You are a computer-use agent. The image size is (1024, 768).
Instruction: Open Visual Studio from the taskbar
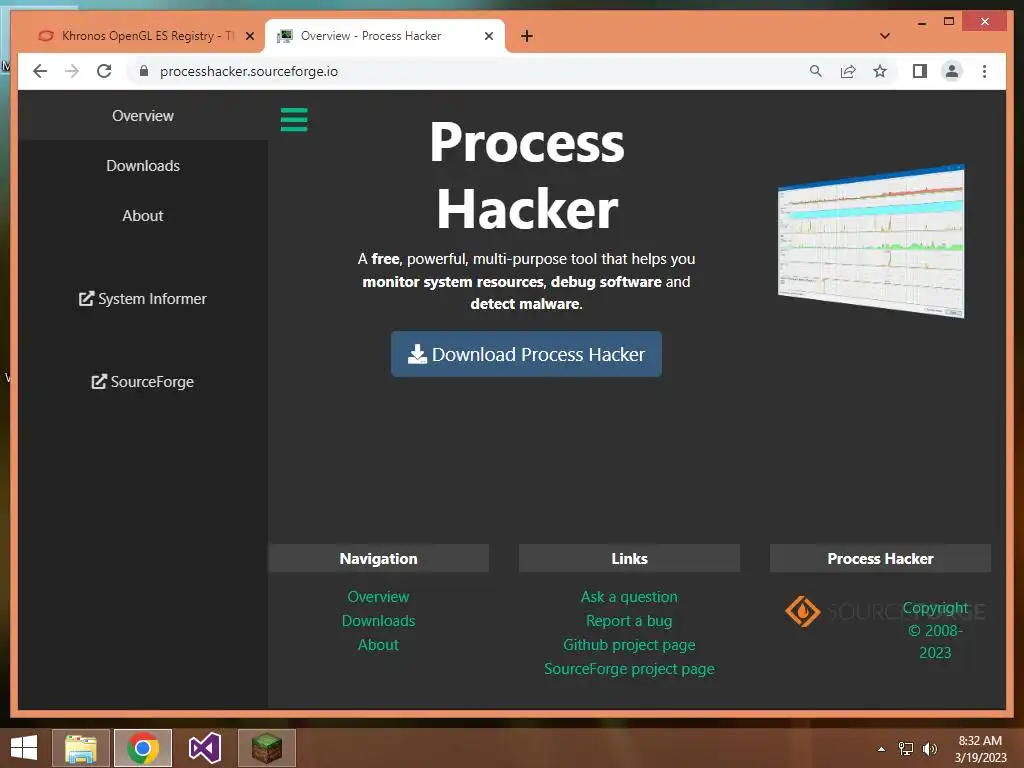(204, 748)
